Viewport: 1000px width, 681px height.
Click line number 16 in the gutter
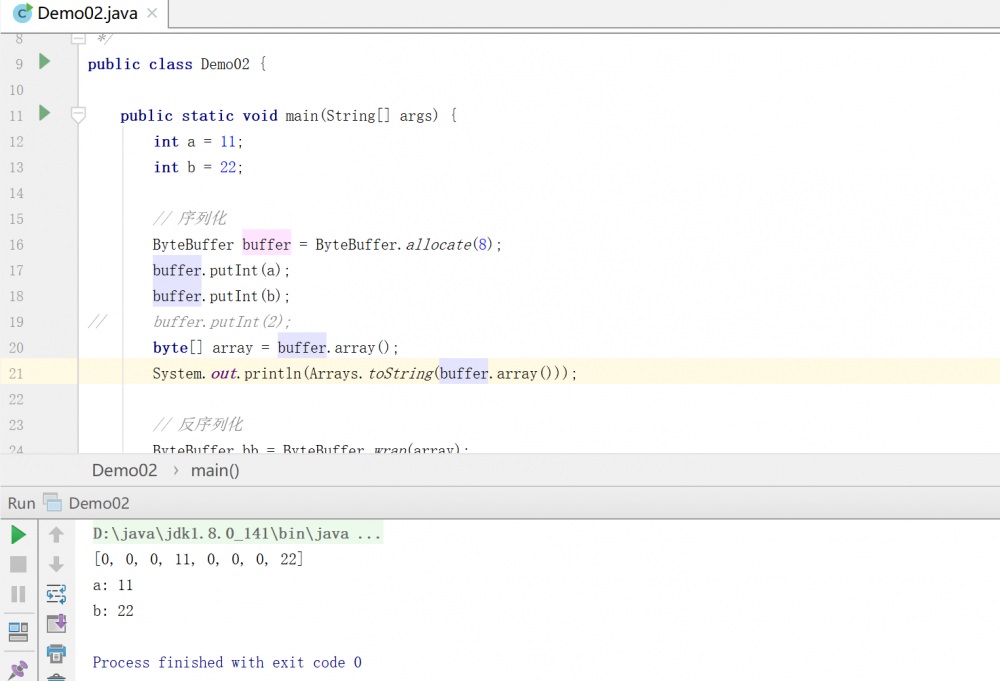(16, 245)
